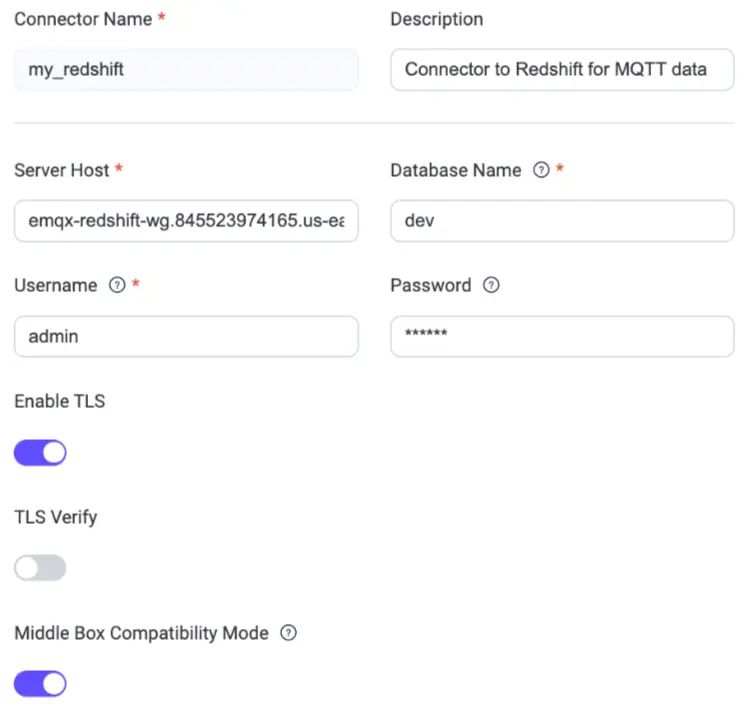Select the Server Host input field

tap(186, 221)
